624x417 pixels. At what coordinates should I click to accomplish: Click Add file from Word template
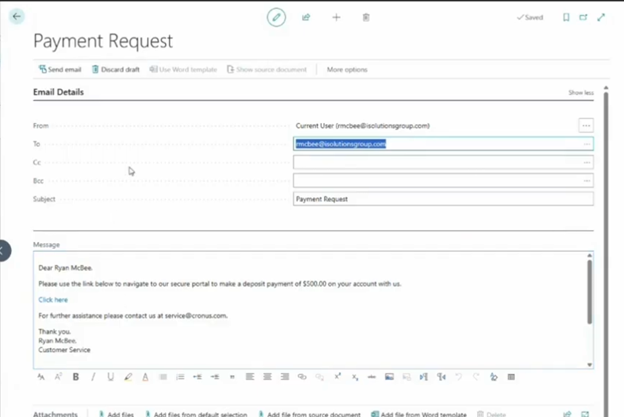click(419, 414)
